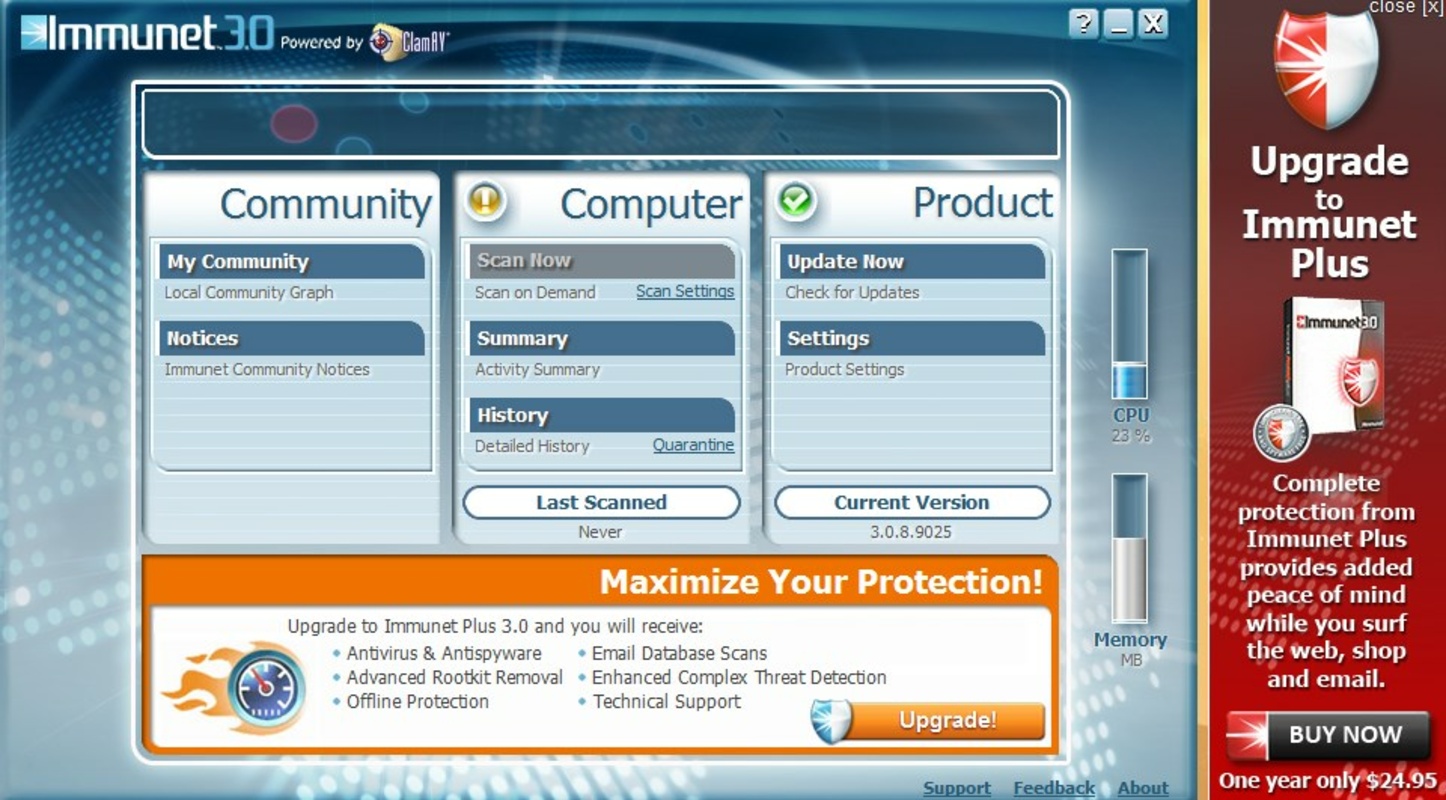Open My Community

pos(292,262)
